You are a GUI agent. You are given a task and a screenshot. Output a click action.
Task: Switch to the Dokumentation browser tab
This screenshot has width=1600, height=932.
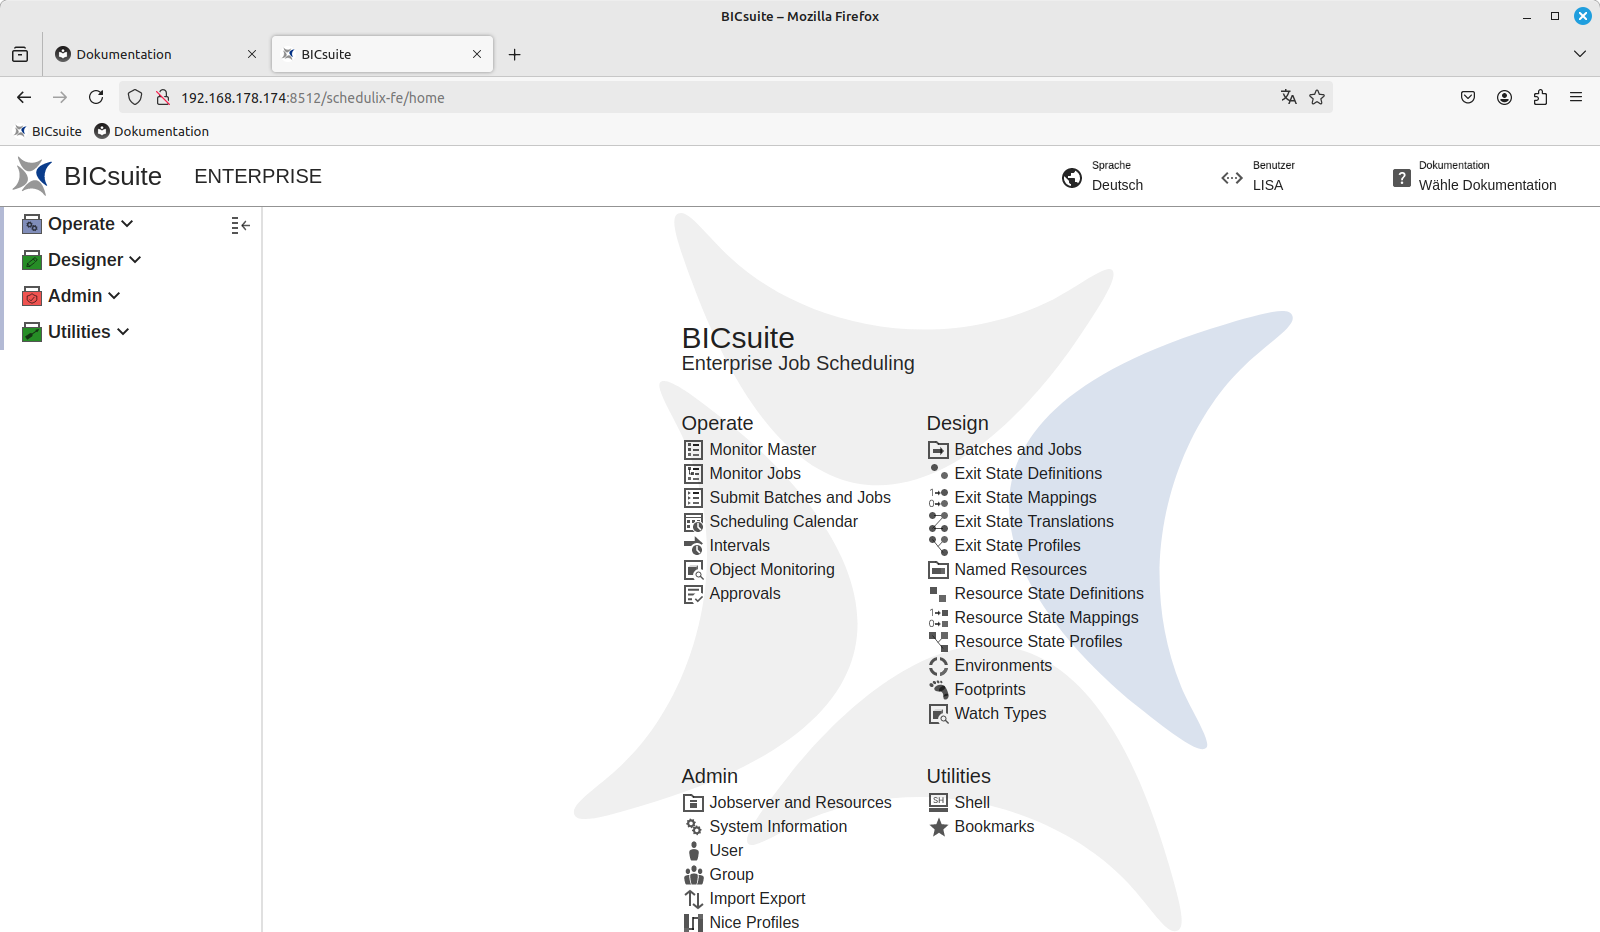(x=150, y=54)
